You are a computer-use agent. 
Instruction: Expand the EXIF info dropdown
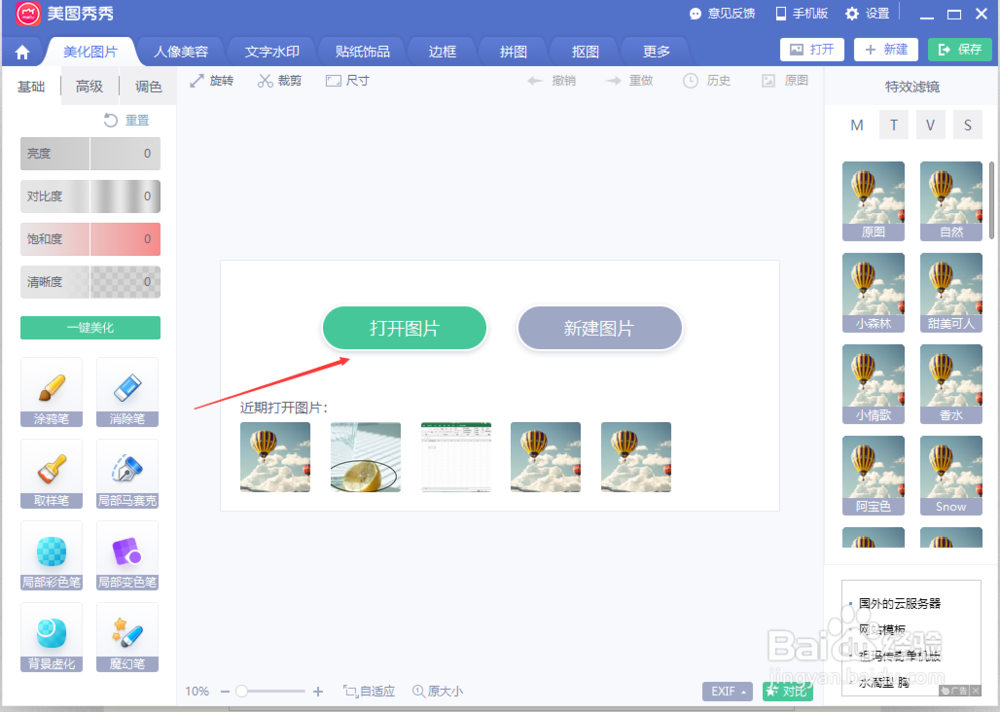click(726, 691)
